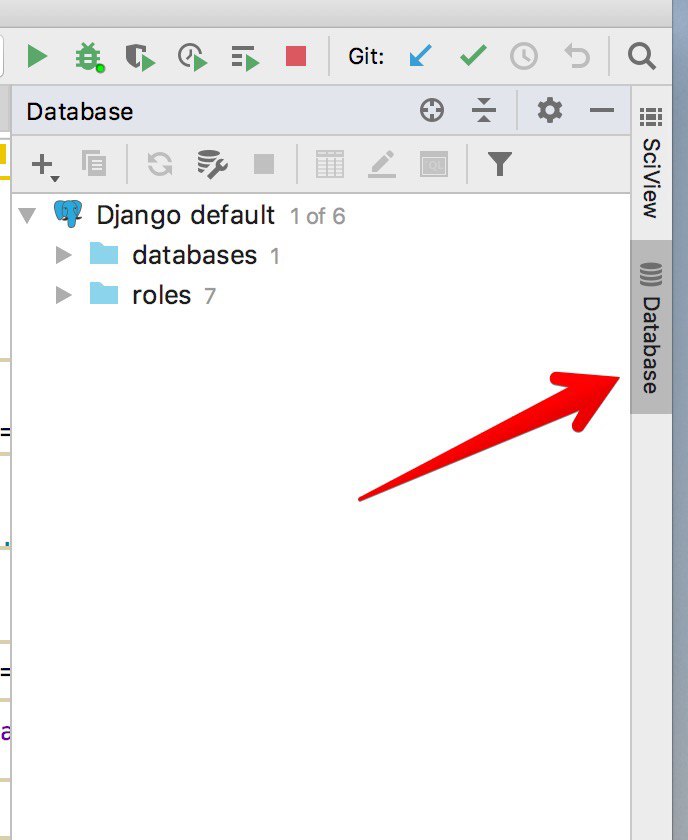Stop the running process red square

[x=296, y=56]
